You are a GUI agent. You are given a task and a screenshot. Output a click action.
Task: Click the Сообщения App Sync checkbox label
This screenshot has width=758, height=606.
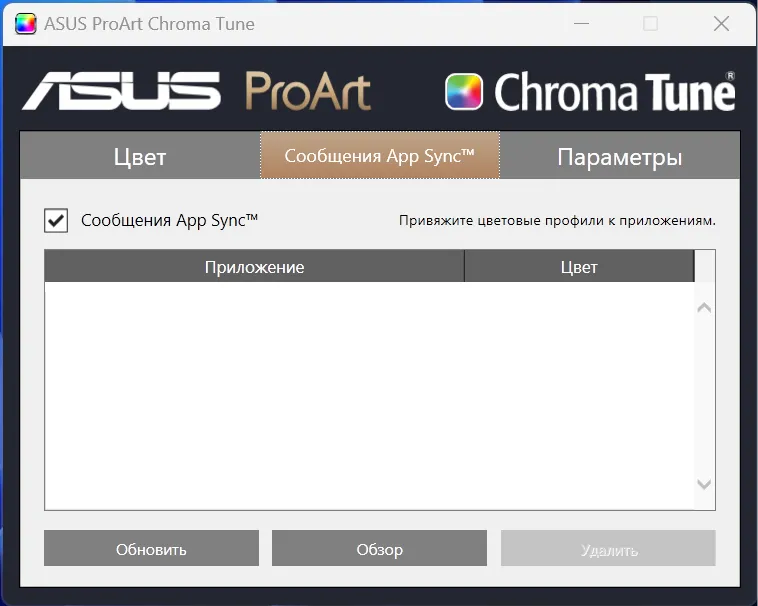coord(169,220)
